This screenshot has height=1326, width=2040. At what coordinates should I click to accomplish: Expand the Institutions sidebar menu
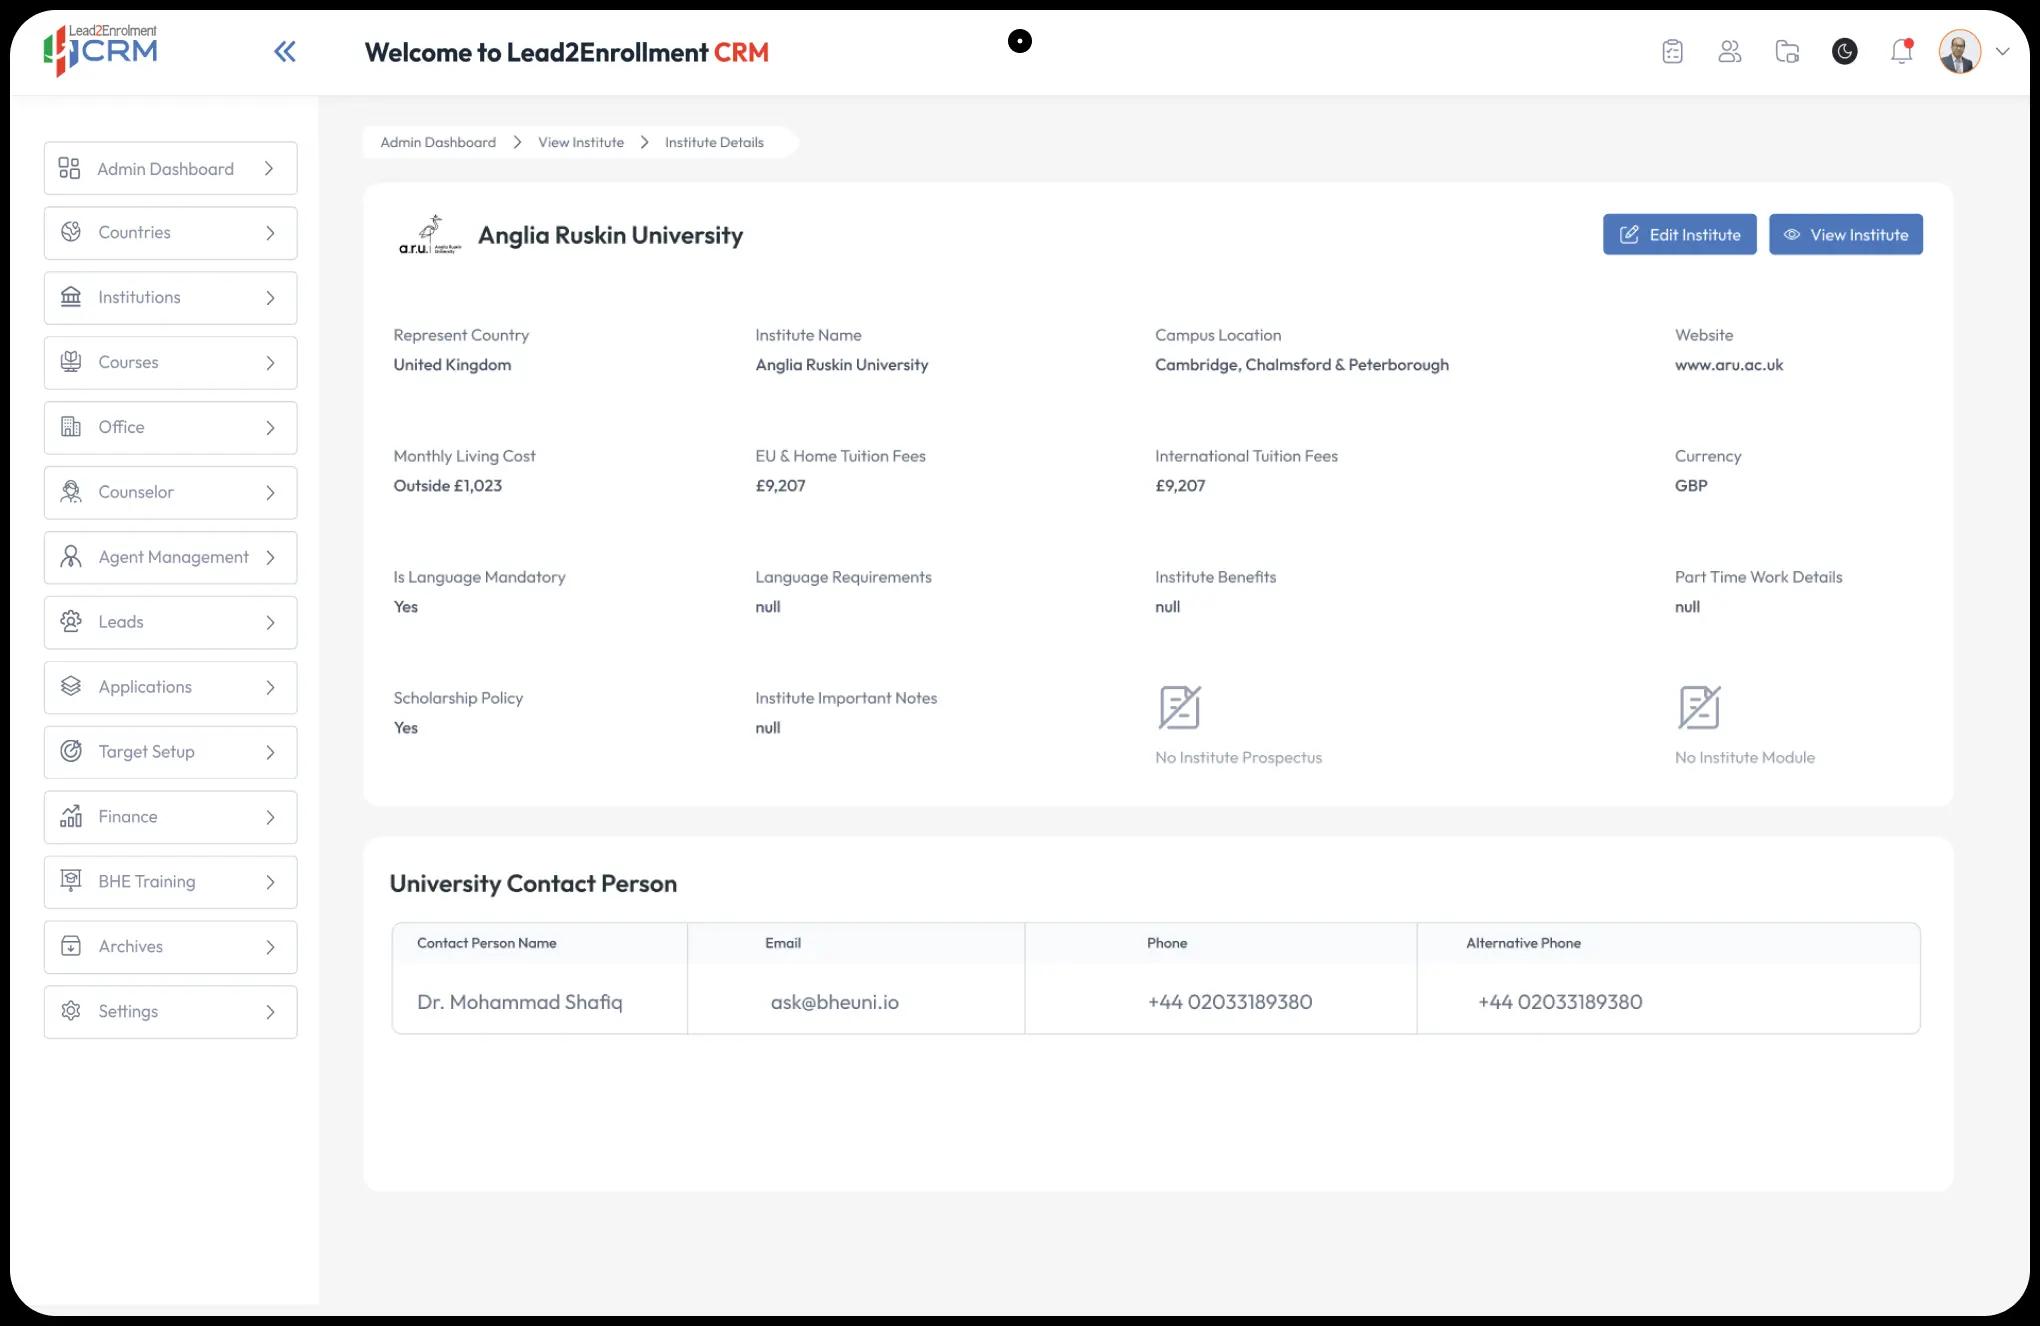(170, 298)
